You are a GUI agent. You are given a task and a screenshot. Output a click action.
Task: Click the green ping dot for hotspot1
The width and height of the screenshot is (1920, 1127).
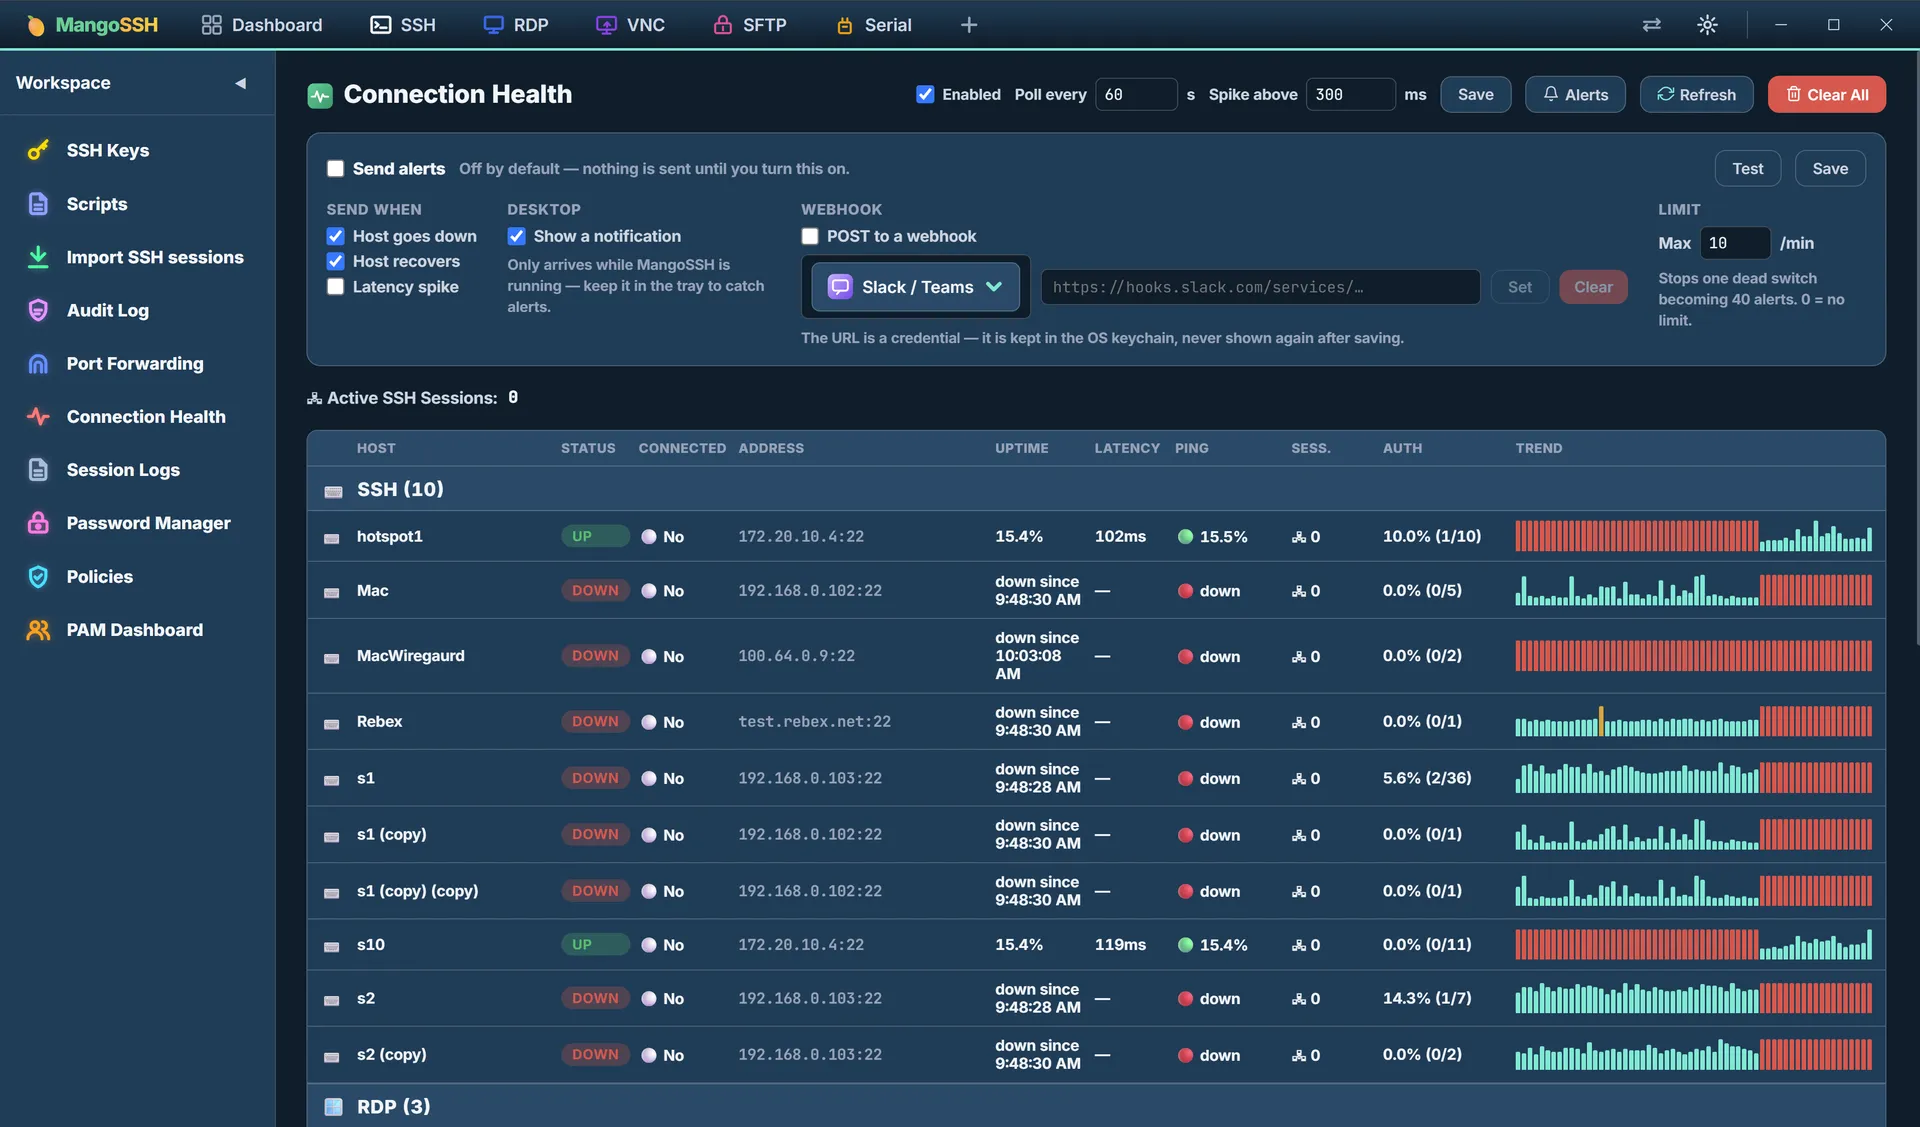coord(1185,537)
